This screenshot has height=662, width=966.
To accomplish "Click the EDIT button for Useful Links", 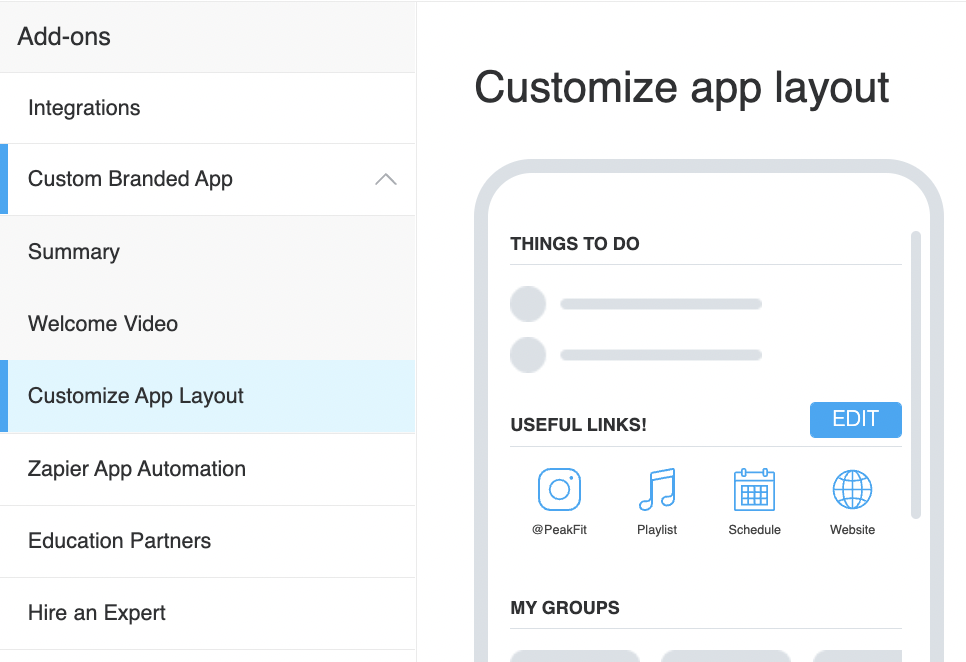I will pyautogui.click(x=856, y=419).
